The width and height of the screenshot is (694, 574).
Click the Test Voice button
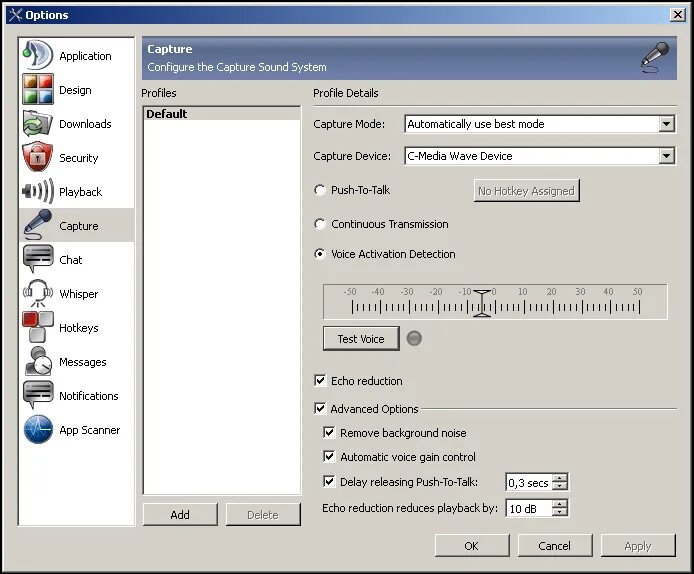click(x=361, y=339)
